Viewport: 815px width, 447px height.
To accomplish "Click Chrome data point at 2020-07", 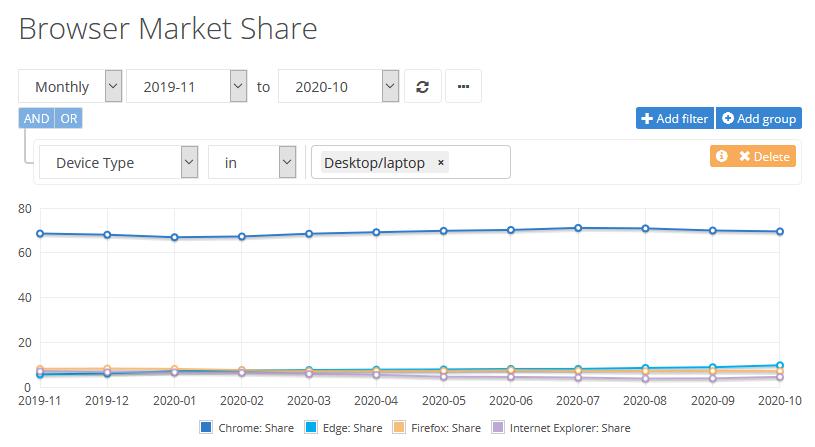I will [578, 228].
